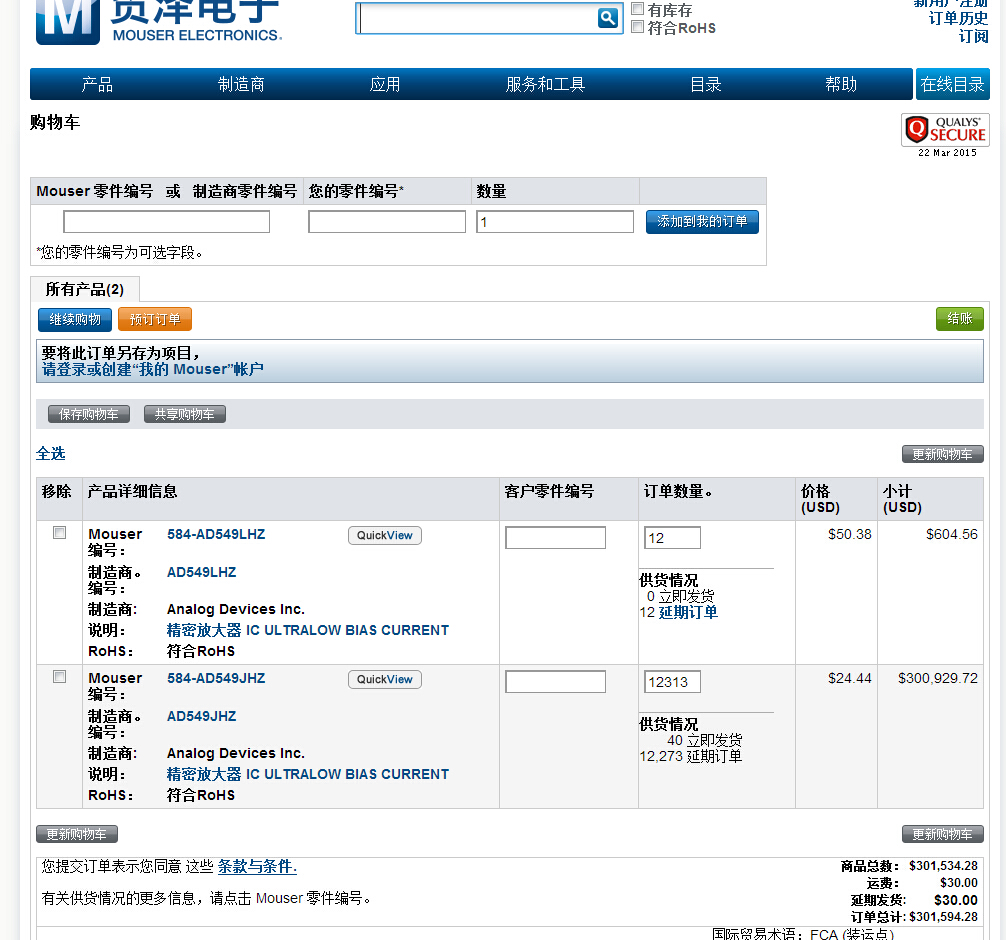
Task: Click QuickView for 584-AD549JHZ
Action: click(x=385, y=679)
